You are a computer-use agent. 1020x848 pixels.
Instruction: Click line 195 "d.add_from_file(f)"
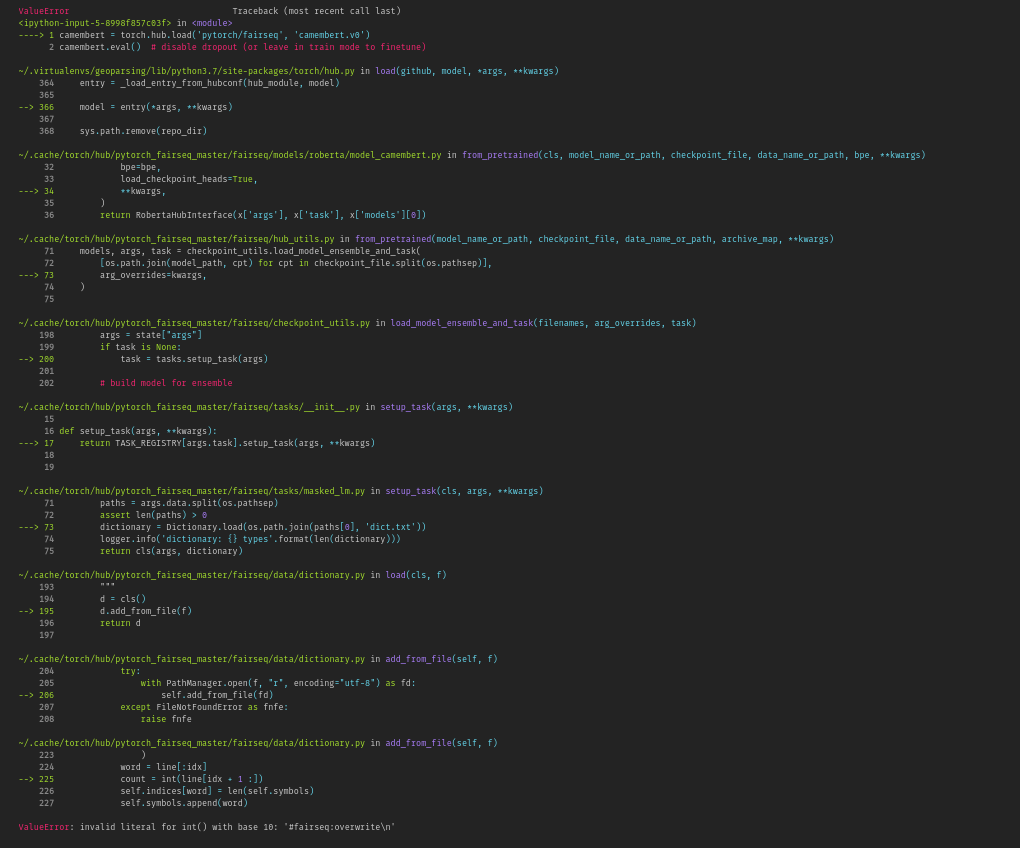146,611
